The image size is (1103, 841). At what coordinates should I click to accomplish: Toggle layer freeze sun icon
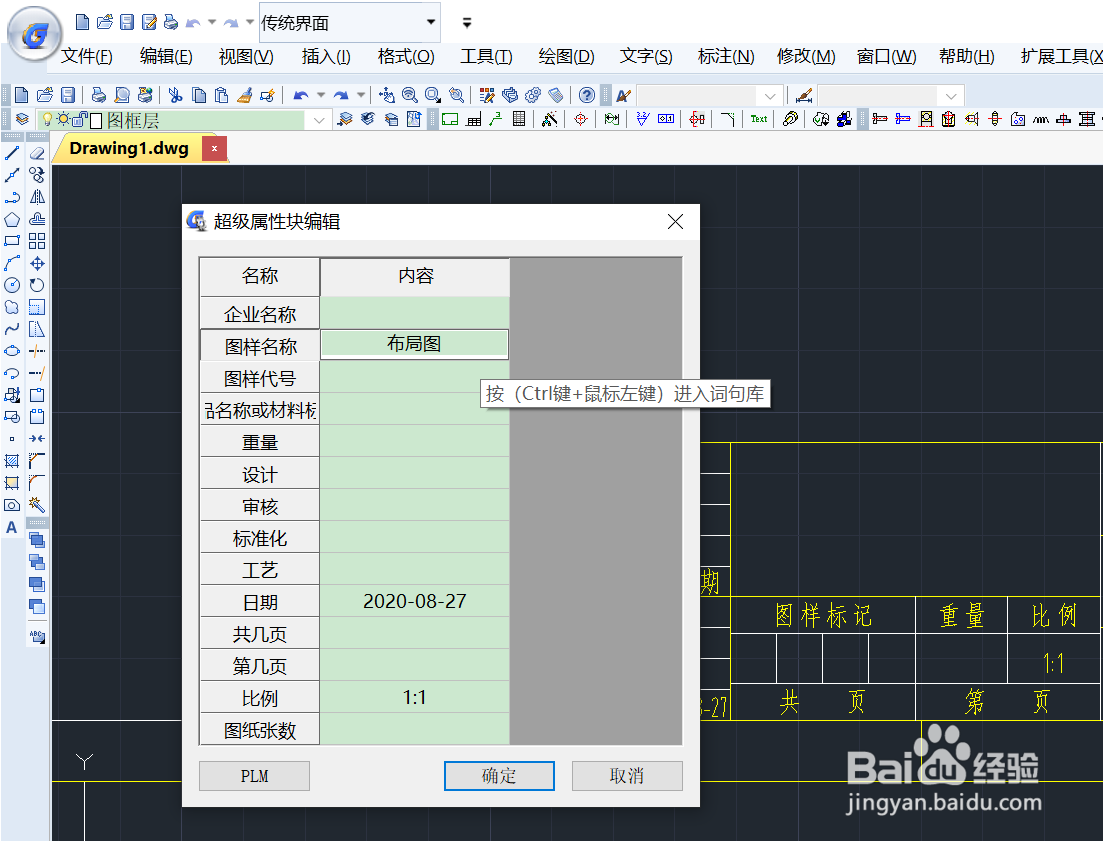(x=64, y=120)
